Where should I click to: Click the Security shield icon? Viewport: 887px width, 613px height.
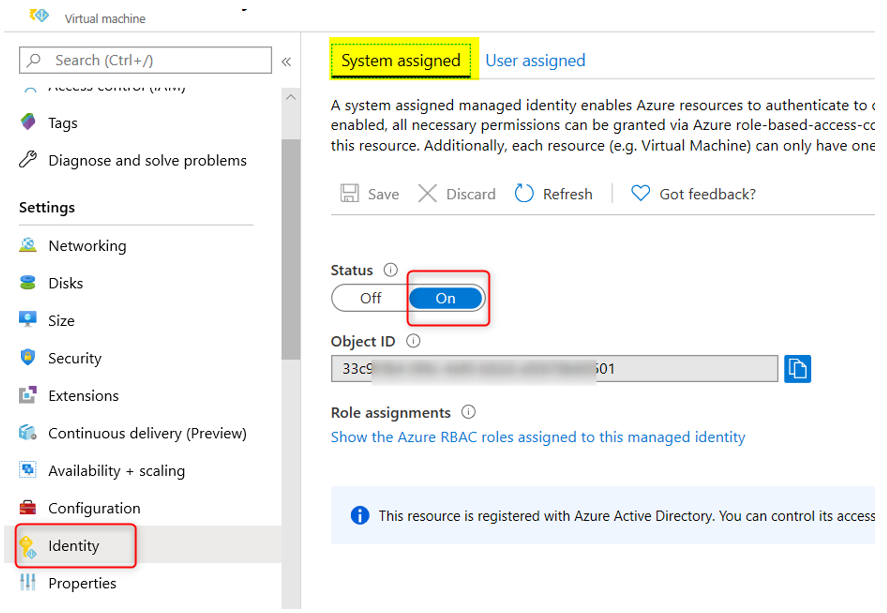coord(28,357)
